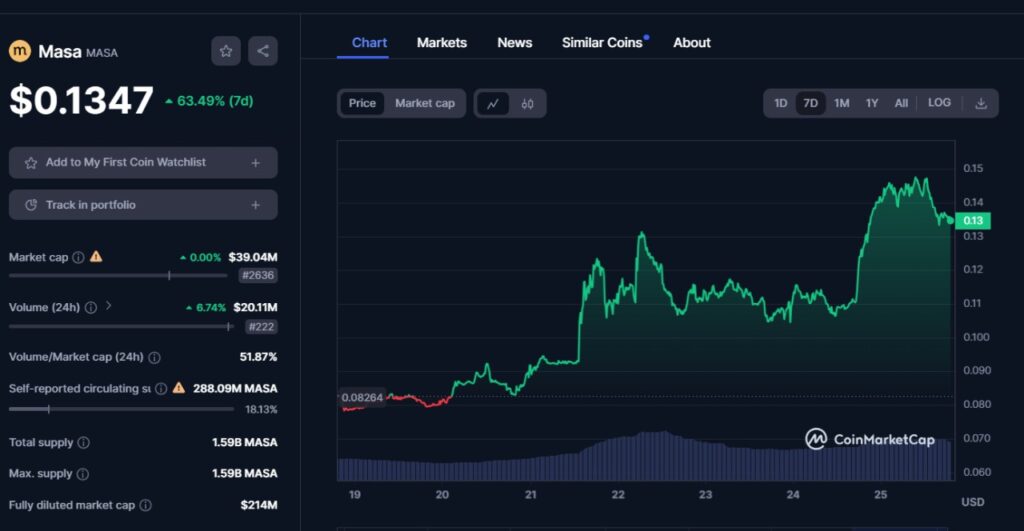Click the star favorite icon beside Masa
This screenshot has width=1024, height=531.
(226, 51)
